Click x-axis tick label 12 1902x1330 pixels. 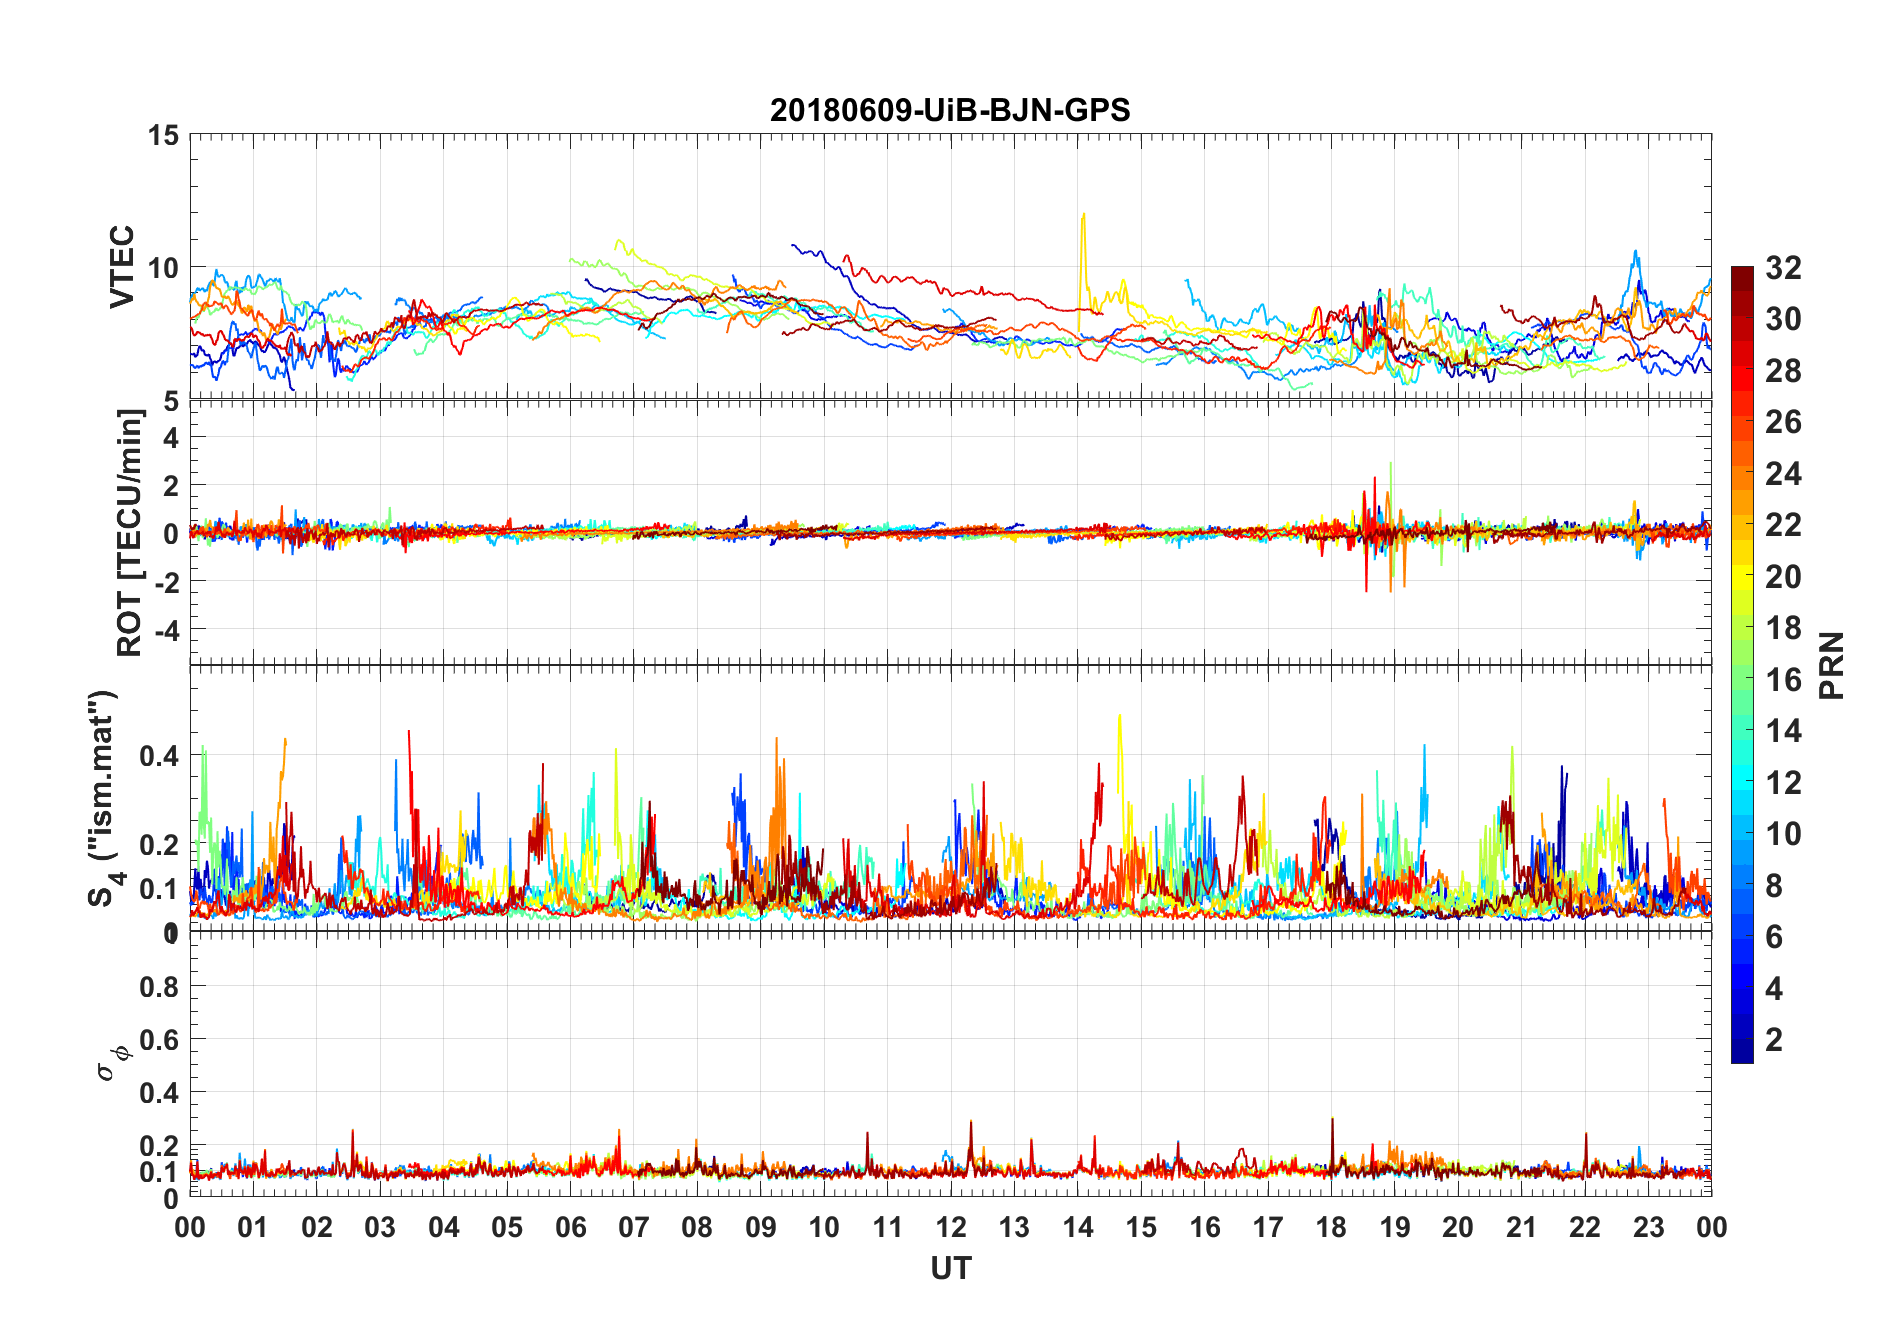[x=951, y=1227]
